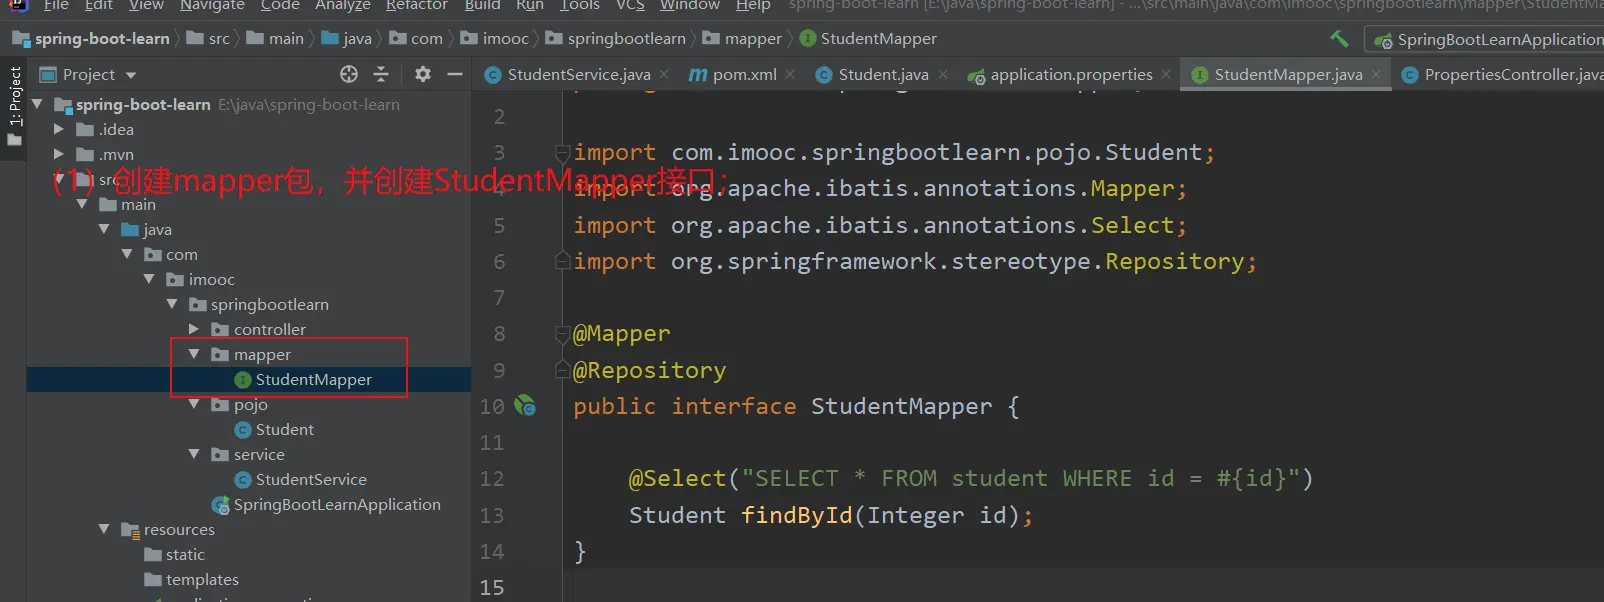Close the pom.xml editor tab

[791, 74]
